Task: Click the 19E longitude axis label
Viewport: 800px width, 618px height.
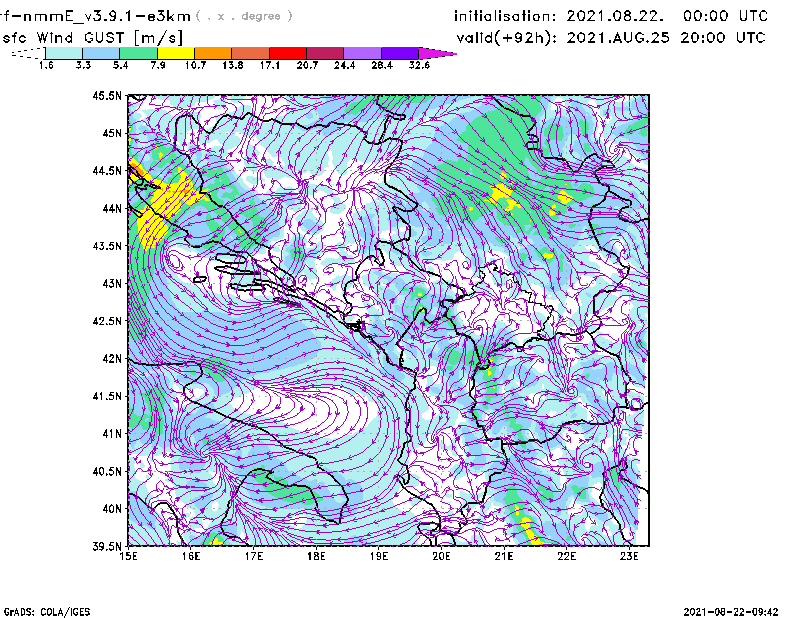Action: tap(379, 557)
